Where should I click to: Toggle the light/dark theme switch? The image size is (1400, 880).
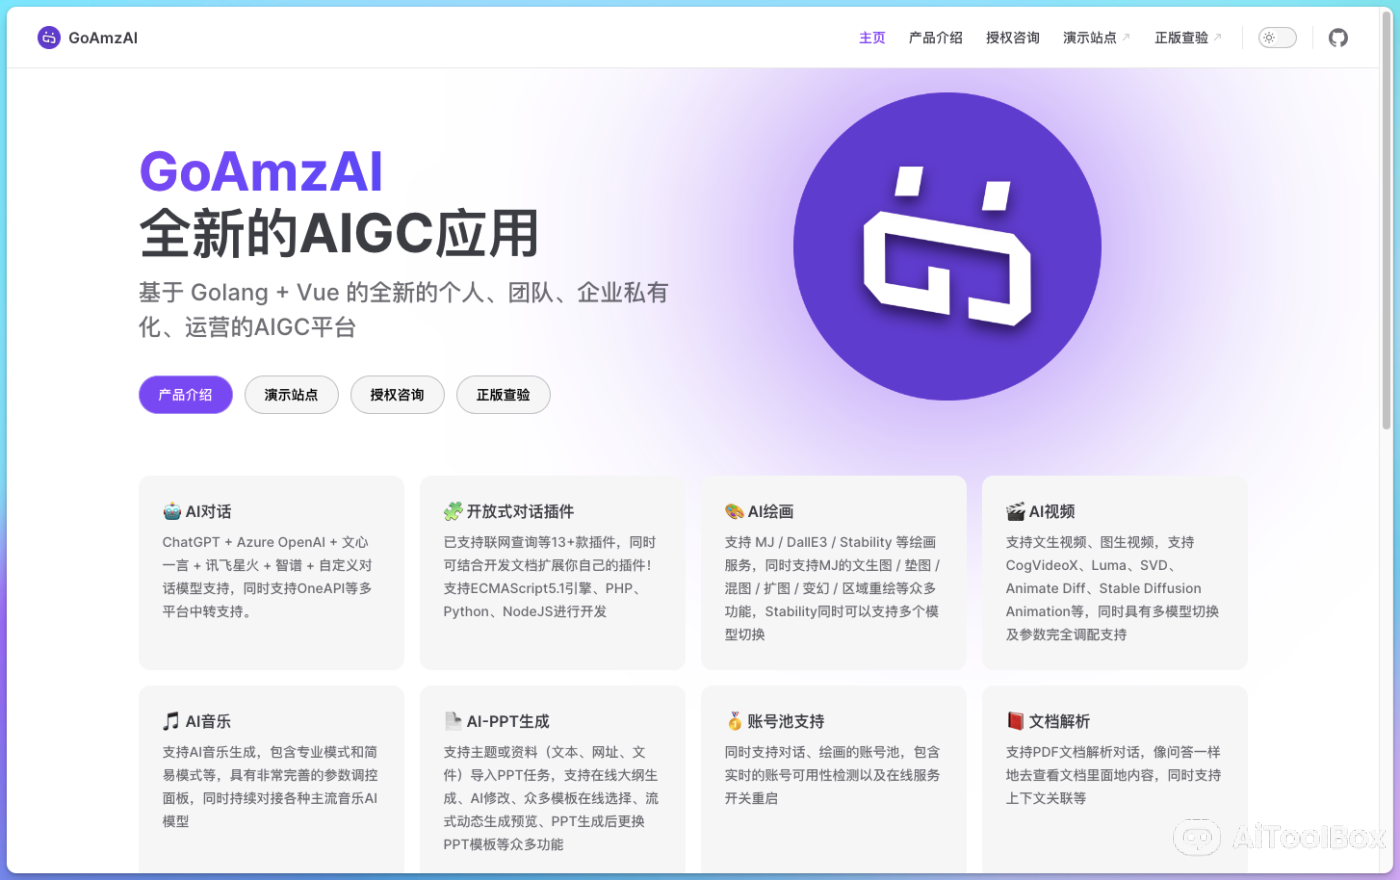(1277, 38)
